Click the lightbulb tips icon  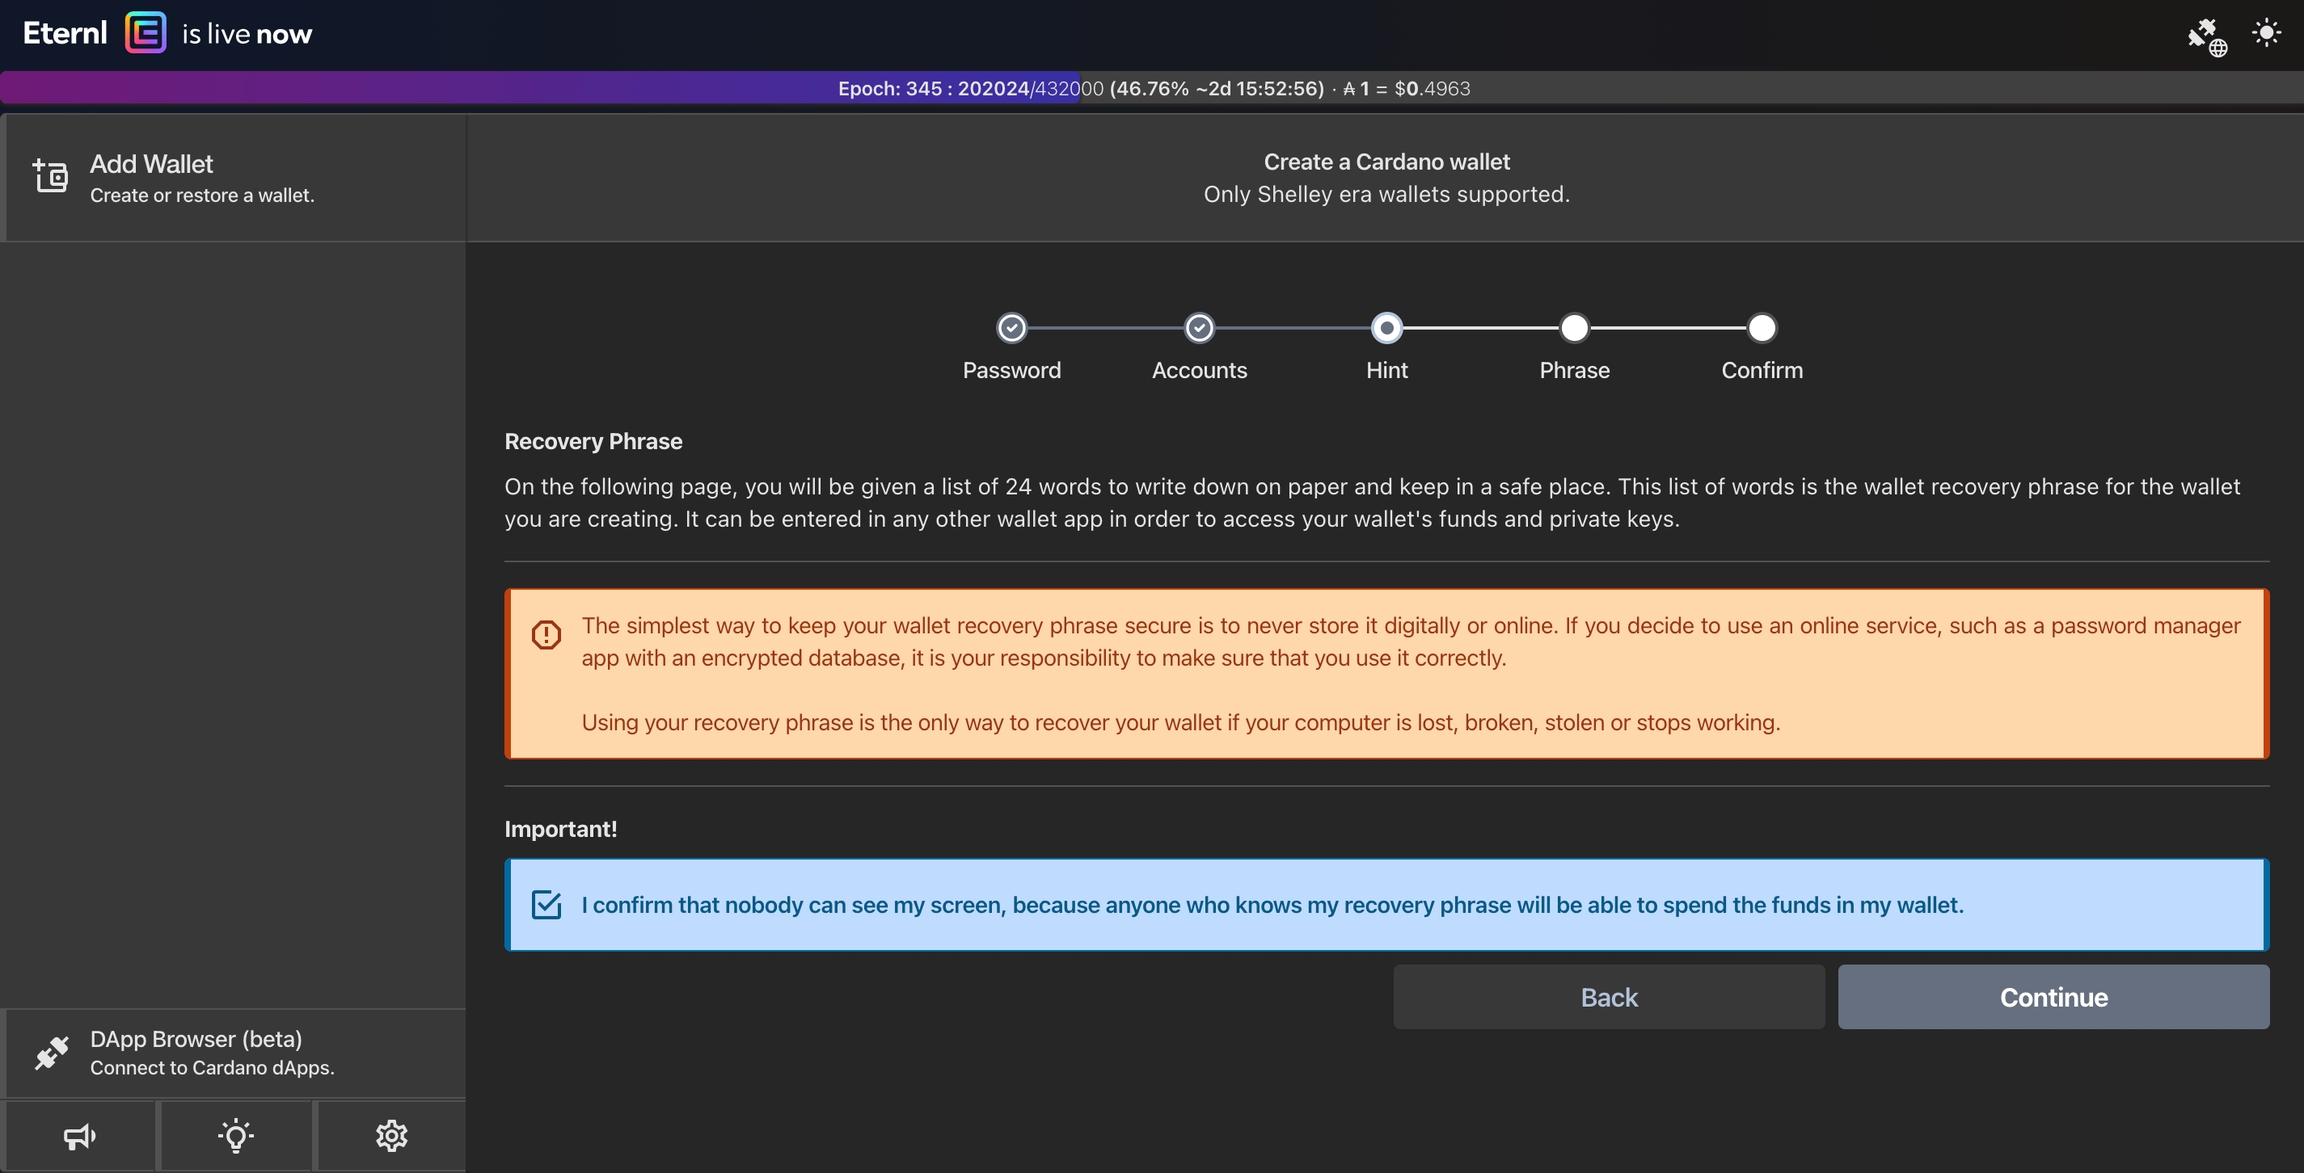coord(236,1136)
